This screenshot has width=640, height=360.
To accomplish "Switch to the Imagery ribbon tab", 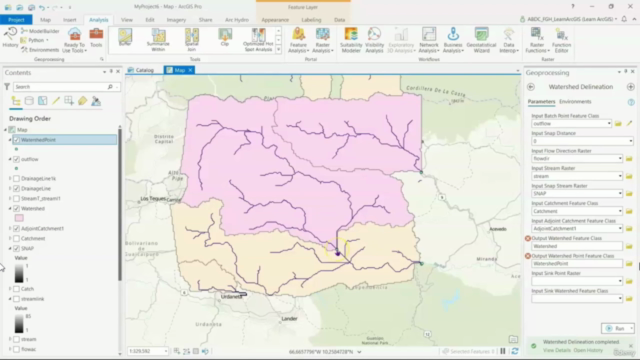I will tap(176, 20).
